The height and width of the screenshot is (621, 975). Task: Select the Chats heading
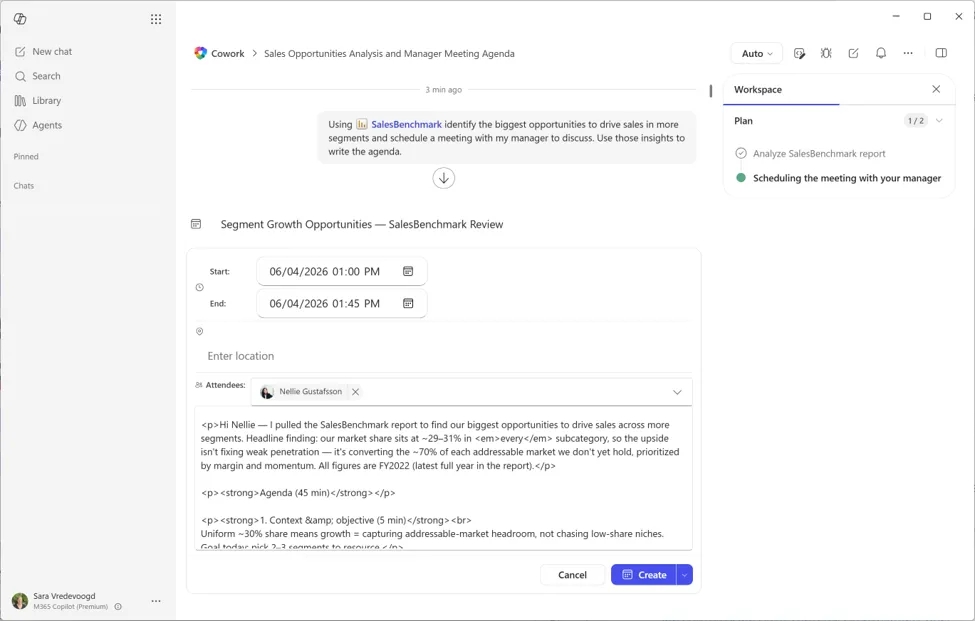[24, 186]
